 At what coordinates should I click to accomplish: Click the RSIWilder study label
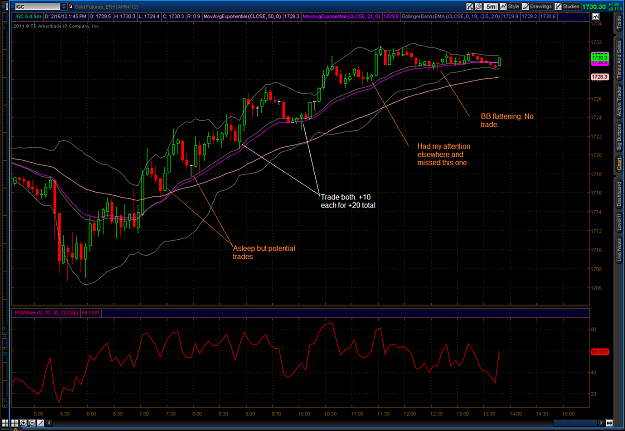pyautogui.click(x=47, y=313)
